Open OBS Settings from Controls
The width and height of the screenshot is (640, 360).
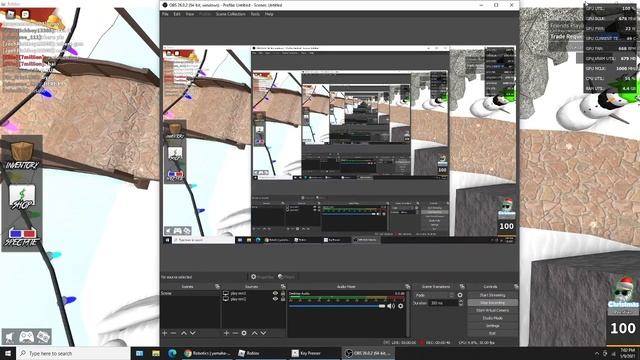(493, 326)
